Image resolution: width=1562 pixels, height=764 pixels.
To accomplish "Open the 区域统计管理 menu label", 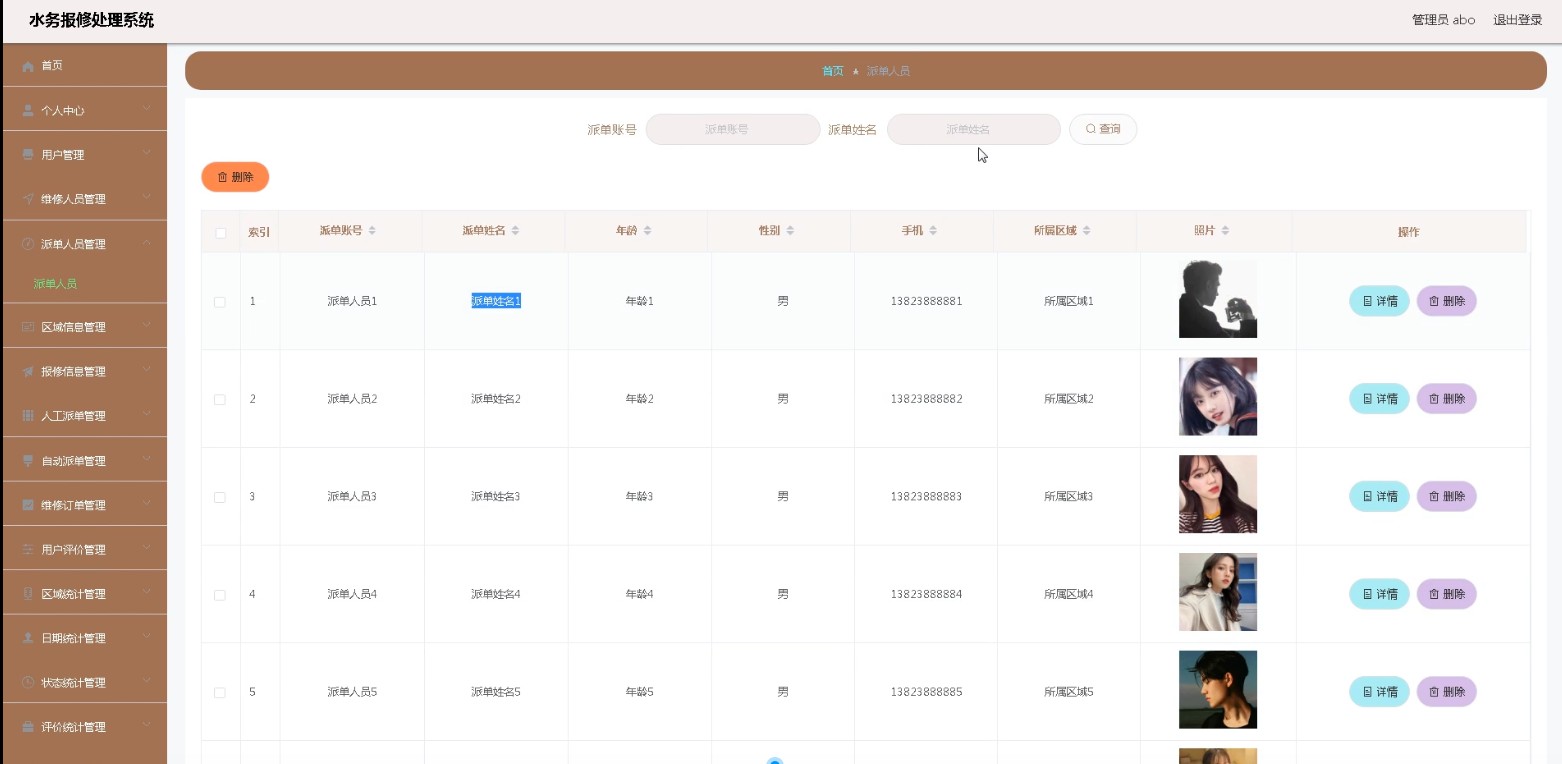I will (x=73, y=594).
